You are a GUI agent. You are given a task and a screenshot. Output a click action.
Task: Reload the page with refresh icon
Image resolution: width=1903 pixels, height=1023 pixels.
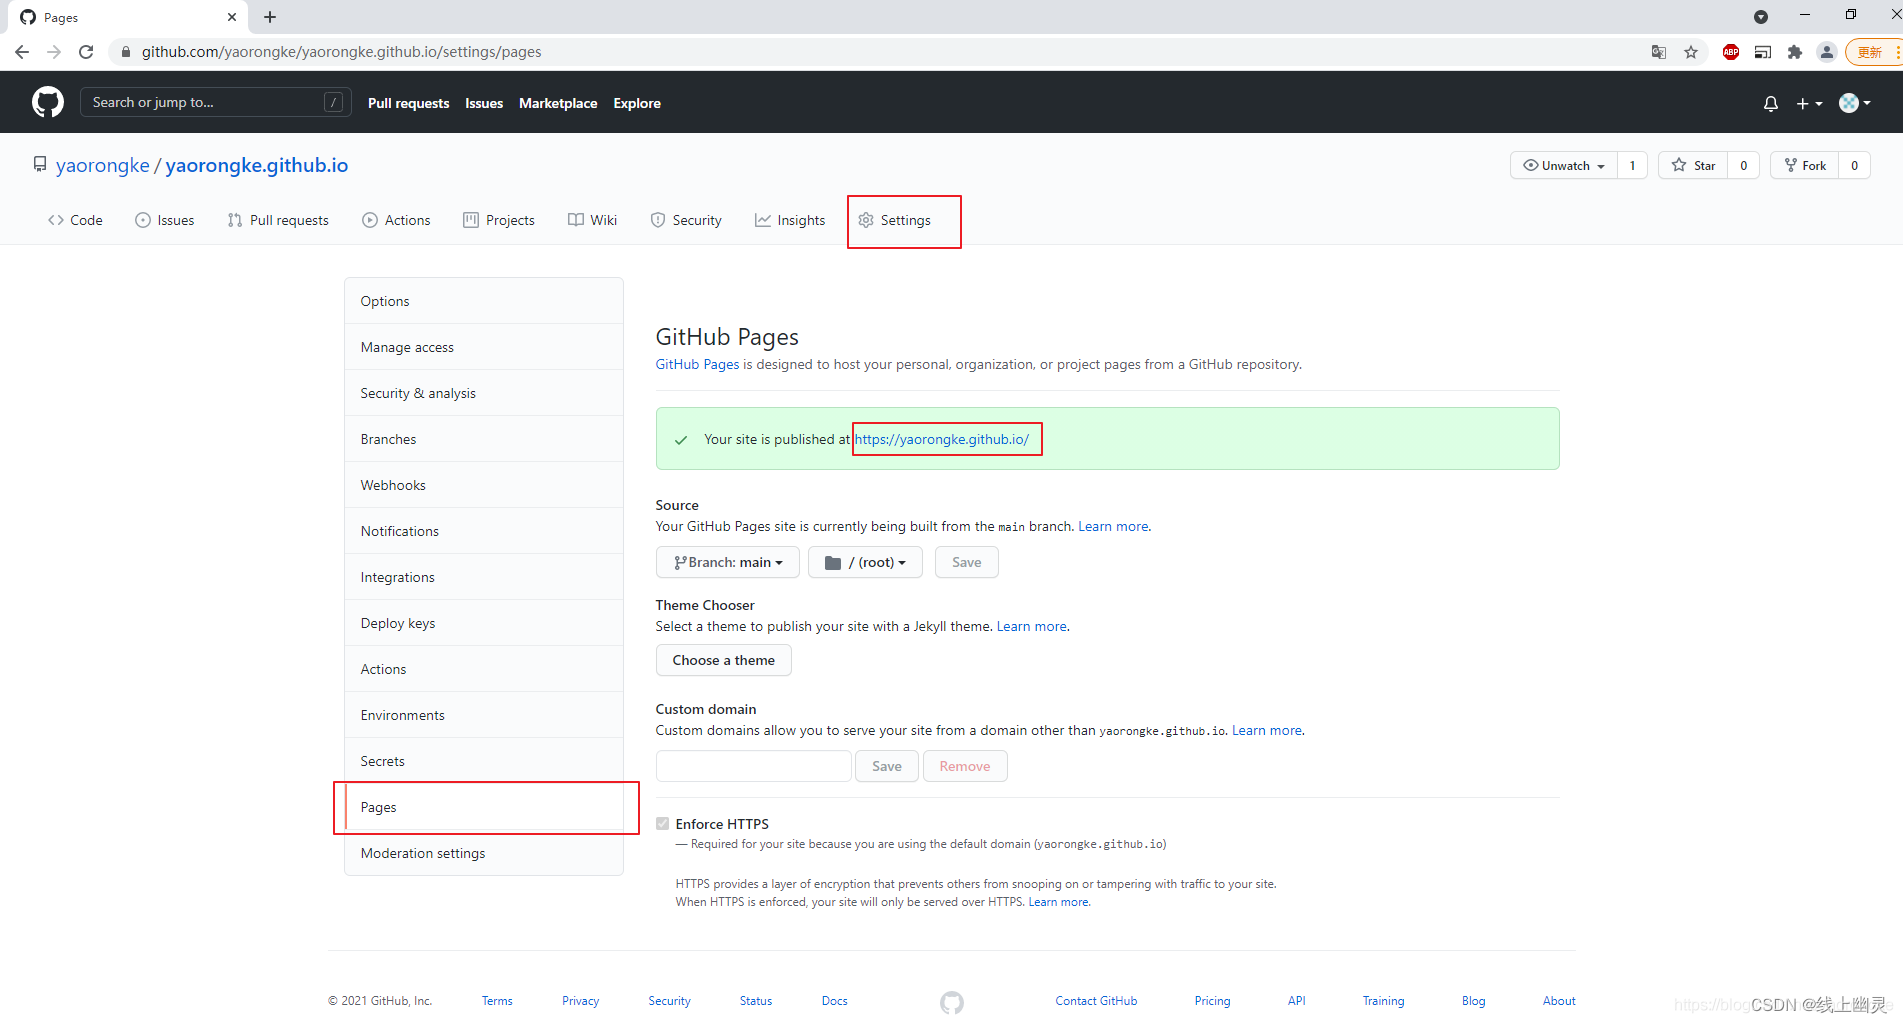tap(86, 52)
